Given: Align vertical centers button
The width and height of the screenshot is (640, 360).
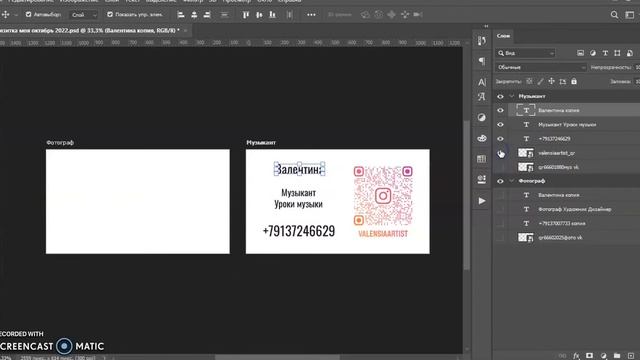Looking at the screenshot, I should [259, 15].
